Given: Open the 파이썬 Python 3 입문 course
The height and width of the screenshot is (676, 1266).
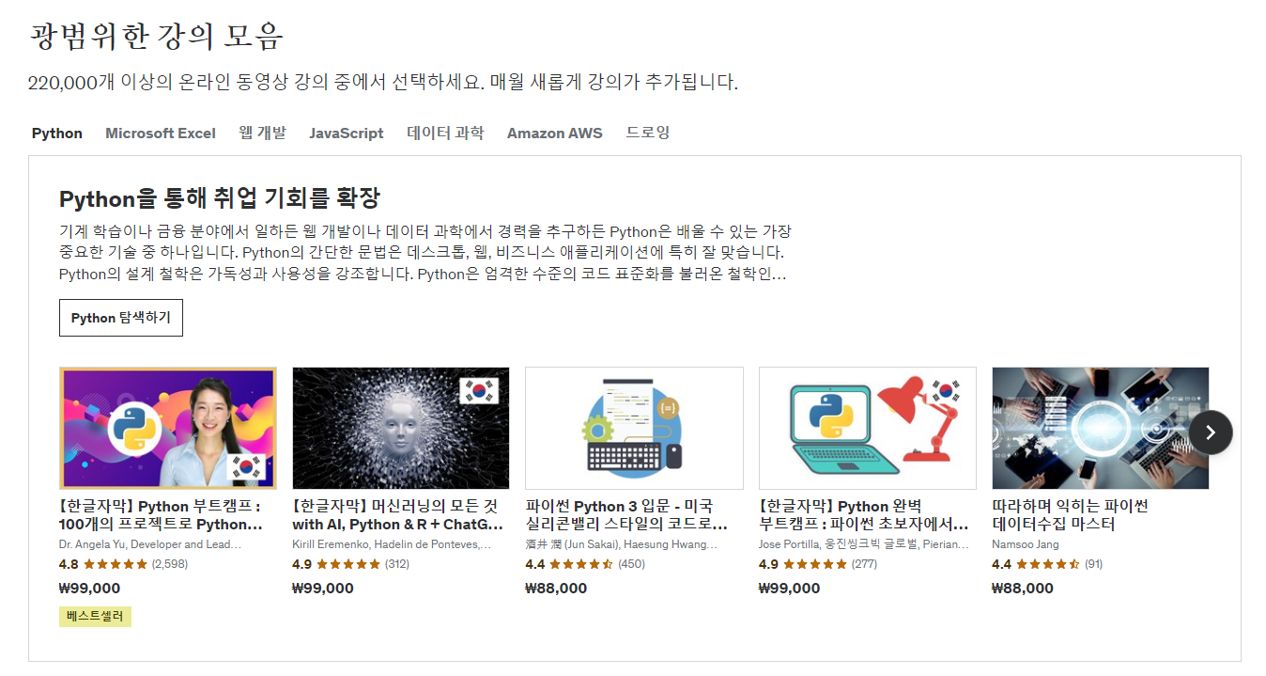Looking at the screenshot, I should pos(631,514).
